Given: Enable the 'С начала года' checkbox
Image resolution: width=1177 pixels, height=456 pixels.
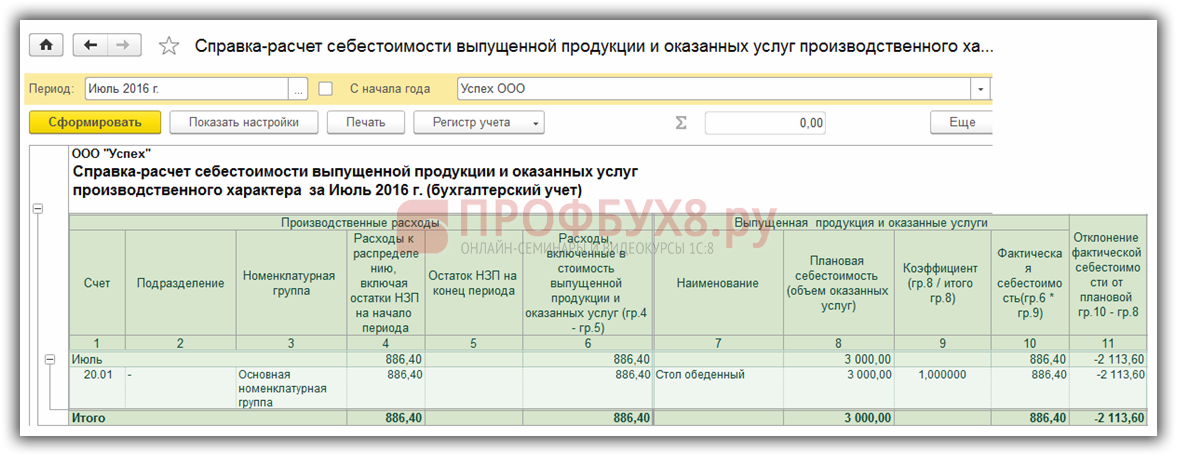Looking at the screenshot, I should pos(325,89).
